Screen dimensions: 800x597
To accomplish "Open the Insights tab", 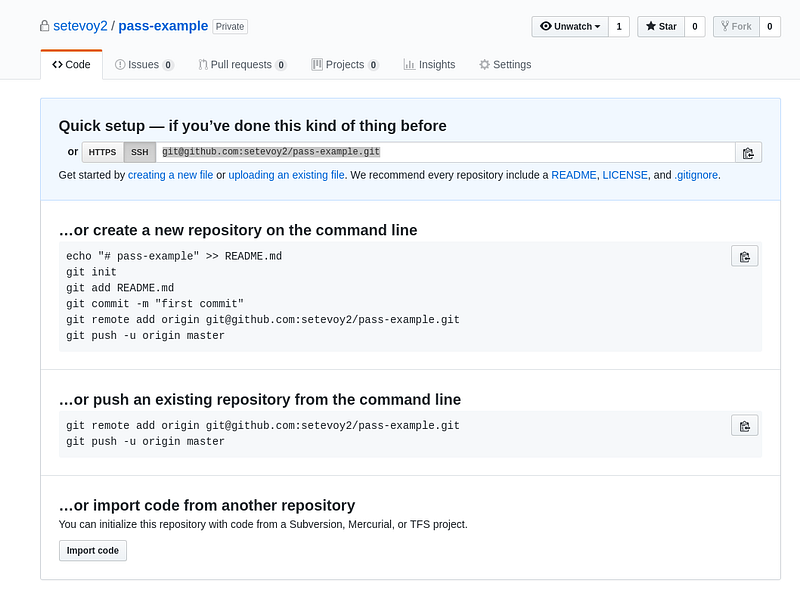I will (x=429, y=65).
